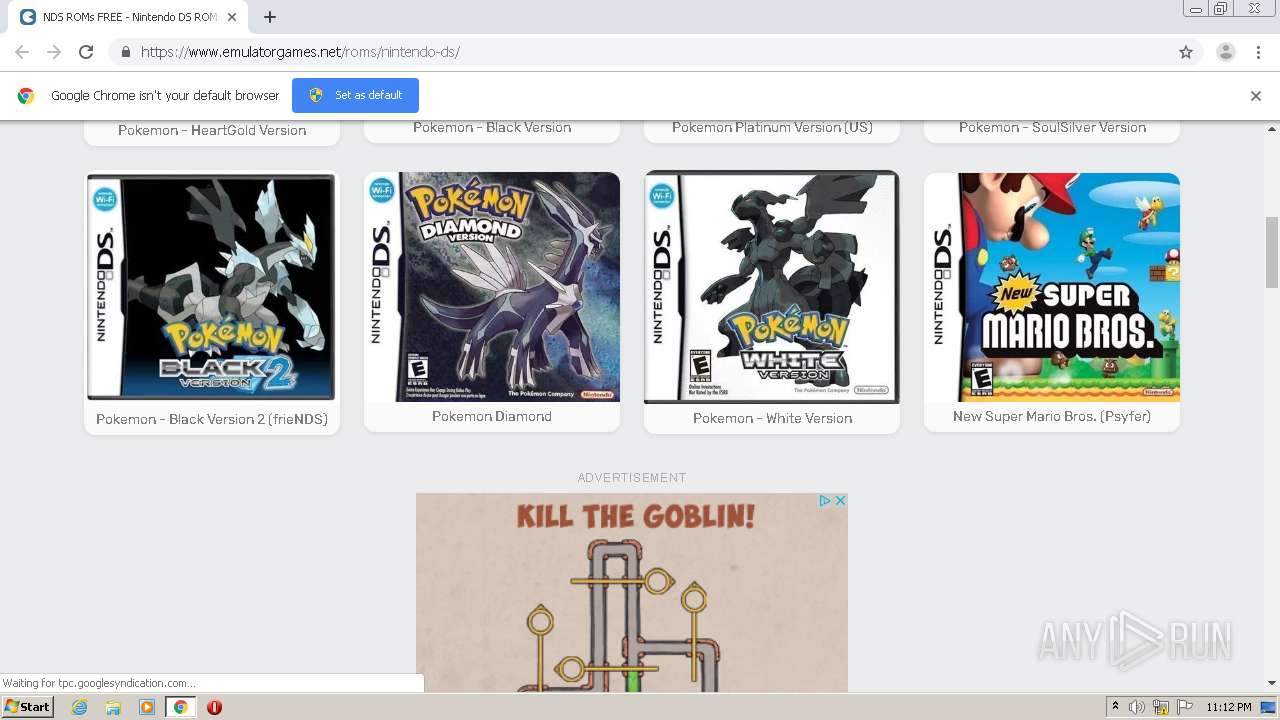Open the Pokemon Black Version 2 cover image
Screen dimensions: 1280x720
pyautogui.click(x=212, y=287)
